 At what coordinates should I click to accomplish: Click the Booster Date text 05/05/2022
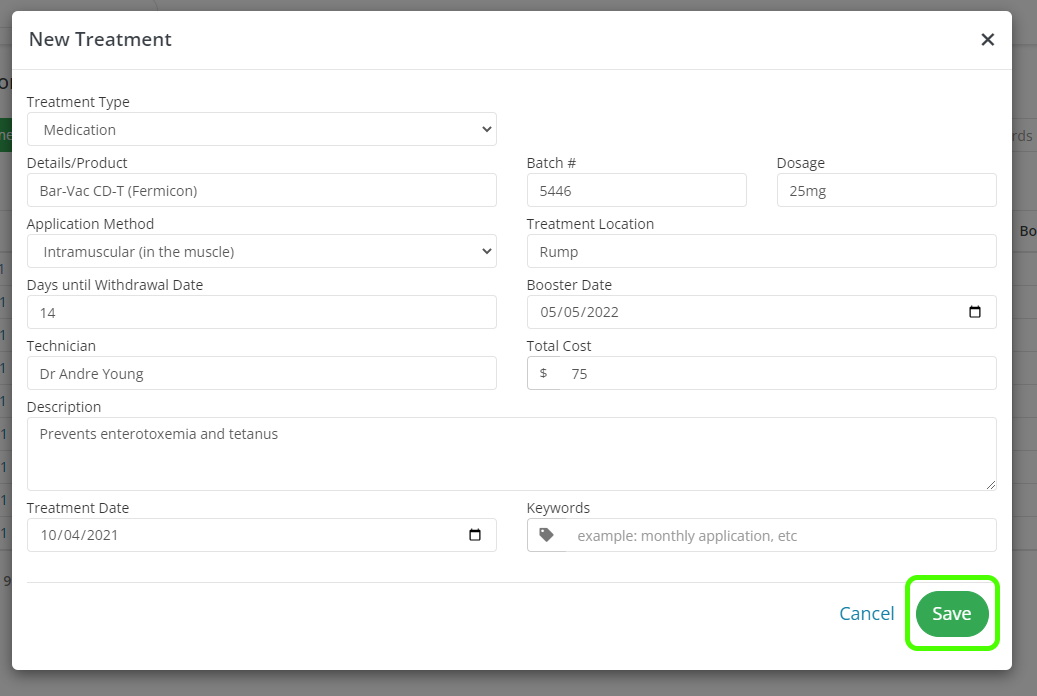[x=580, y=312]
